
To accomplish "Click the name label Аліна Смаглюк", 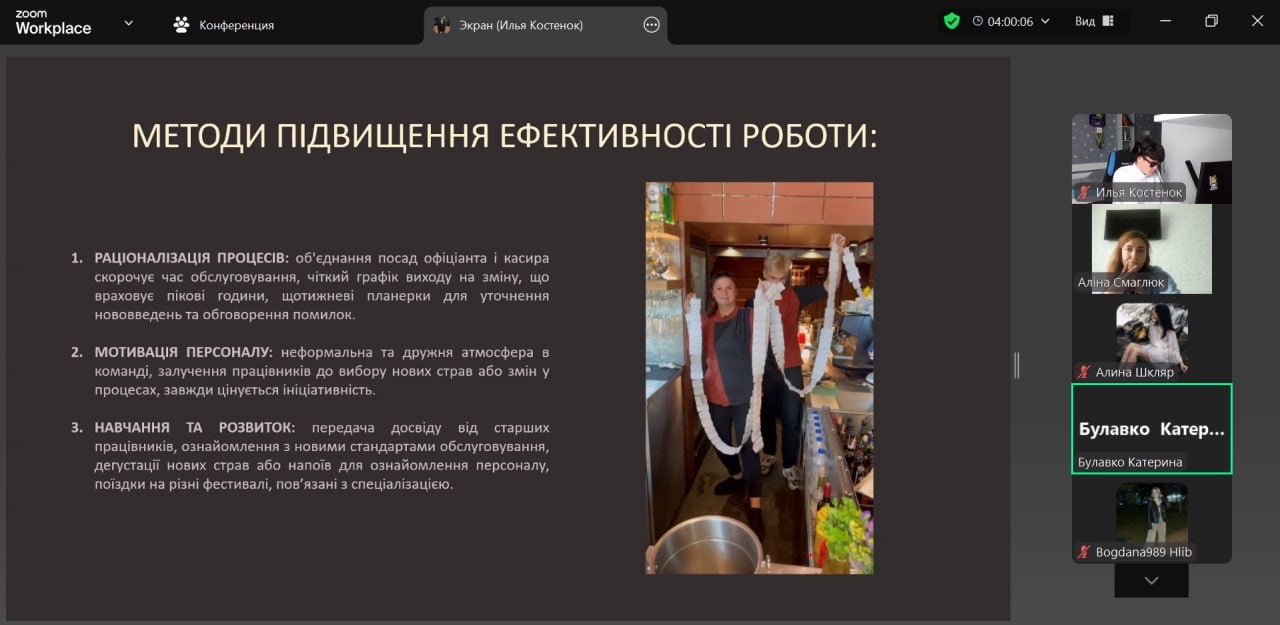I will (1121, 282).
